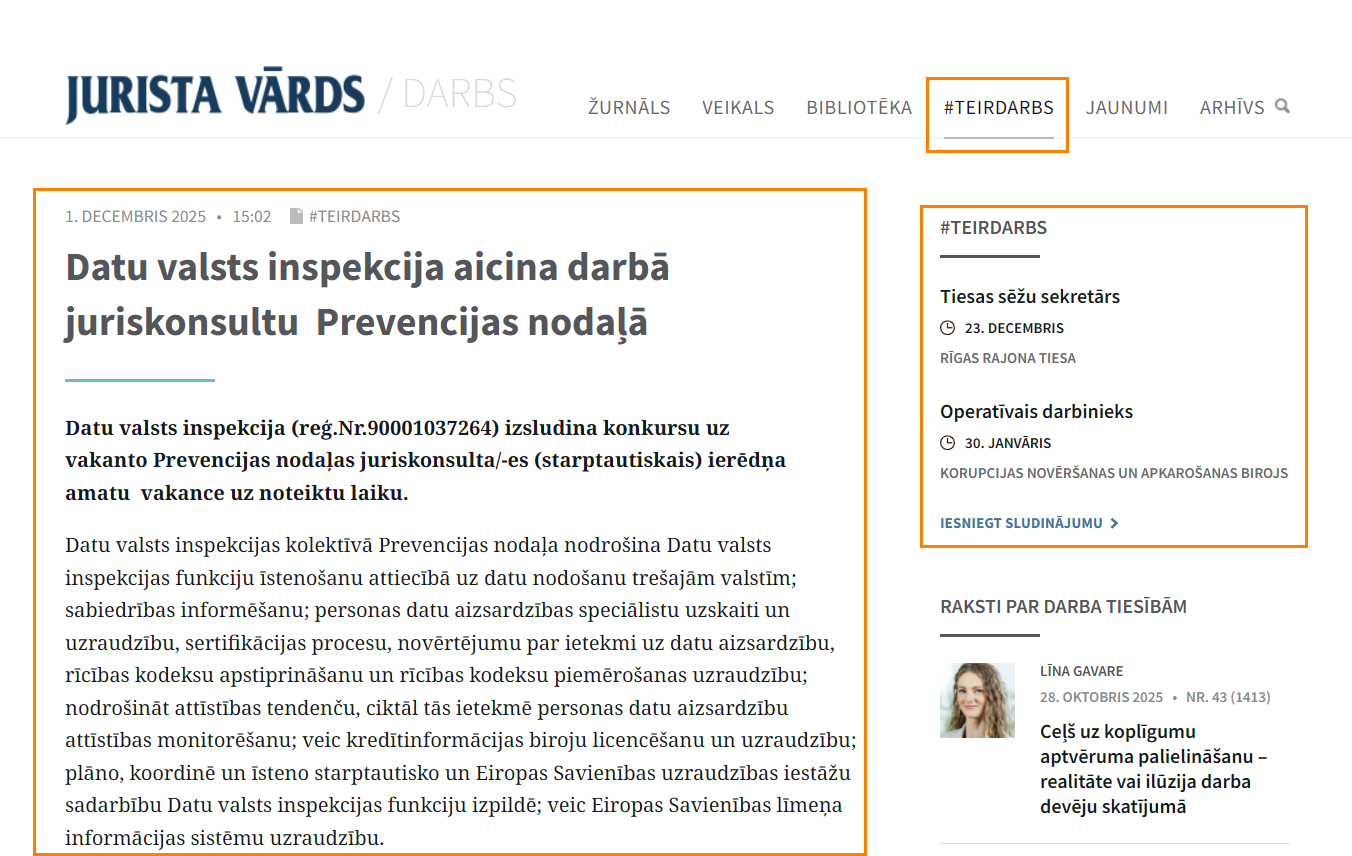Click the sidebar #TEIRDARBS heading
The image size is (1352, 856).
pos(993,228)
